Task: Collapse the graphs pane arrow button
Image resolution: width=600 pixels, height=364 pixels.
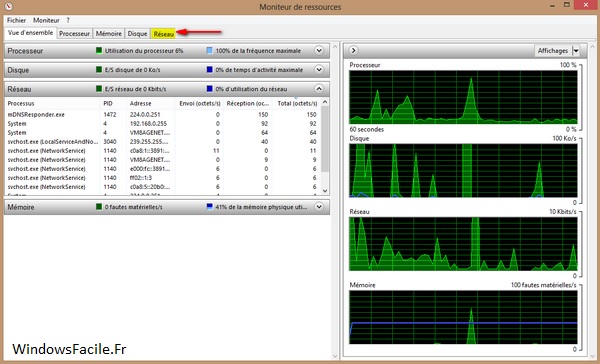Action: point(354,51)
